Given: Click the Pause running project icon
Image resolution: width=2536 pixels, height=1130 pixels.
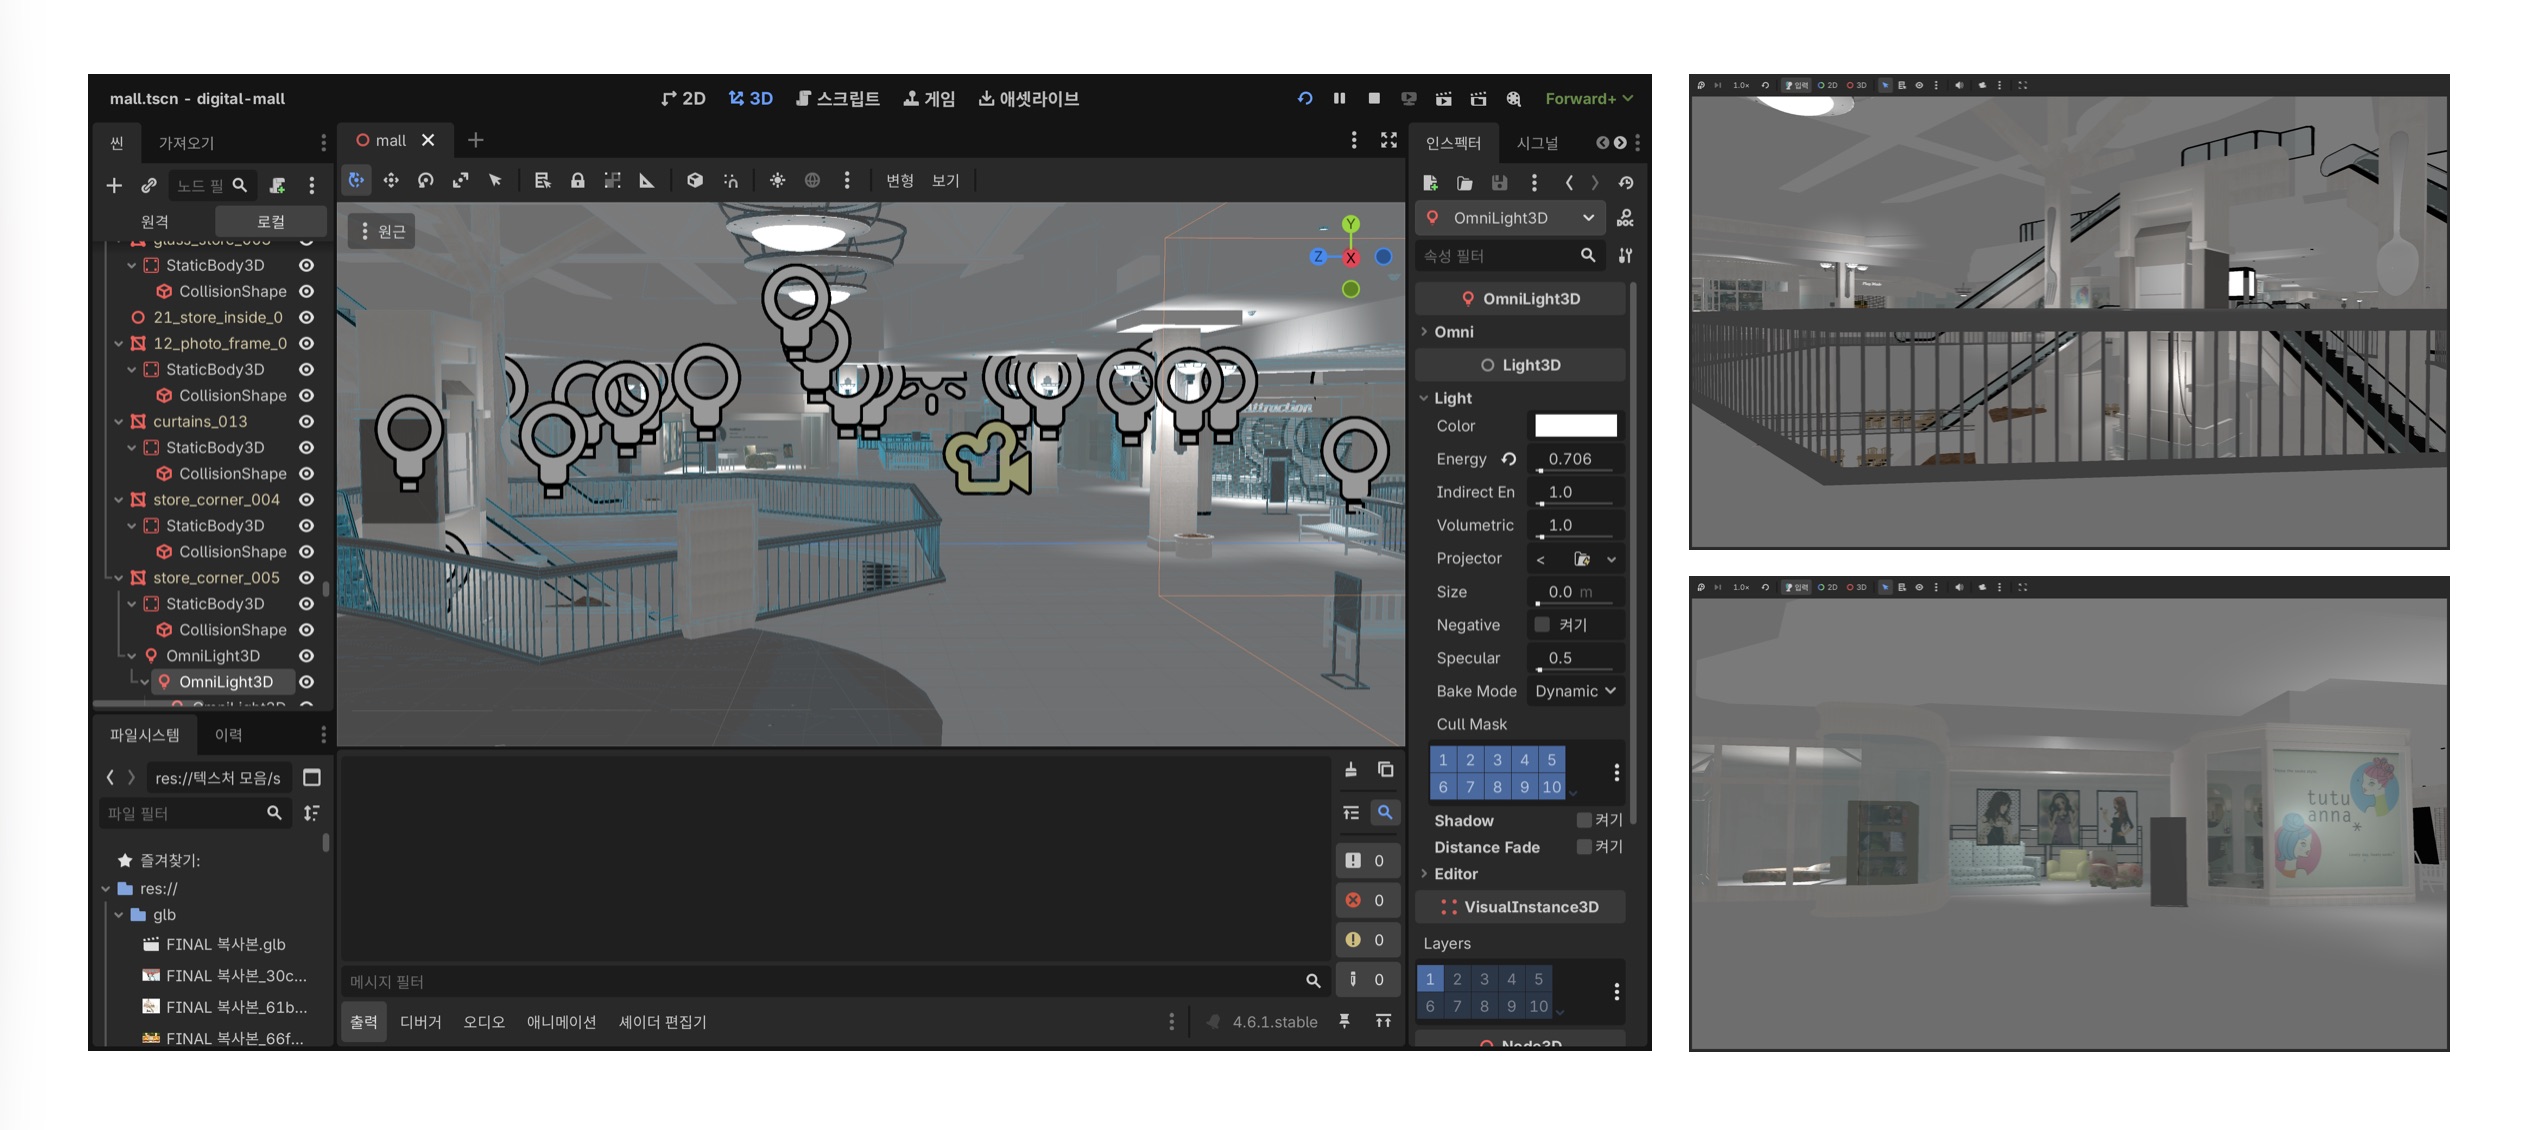Looking at the screenshot, I should [x=1339, y=98].
